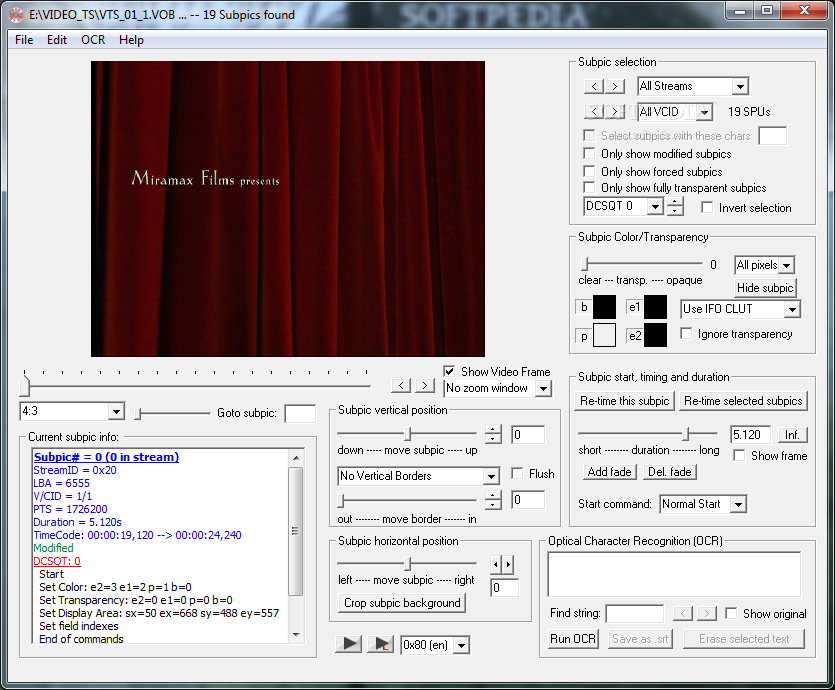This screenshot has height=690, width=835.
Task: Open the Normal Start command dropdown
Action: coord(738,504)
